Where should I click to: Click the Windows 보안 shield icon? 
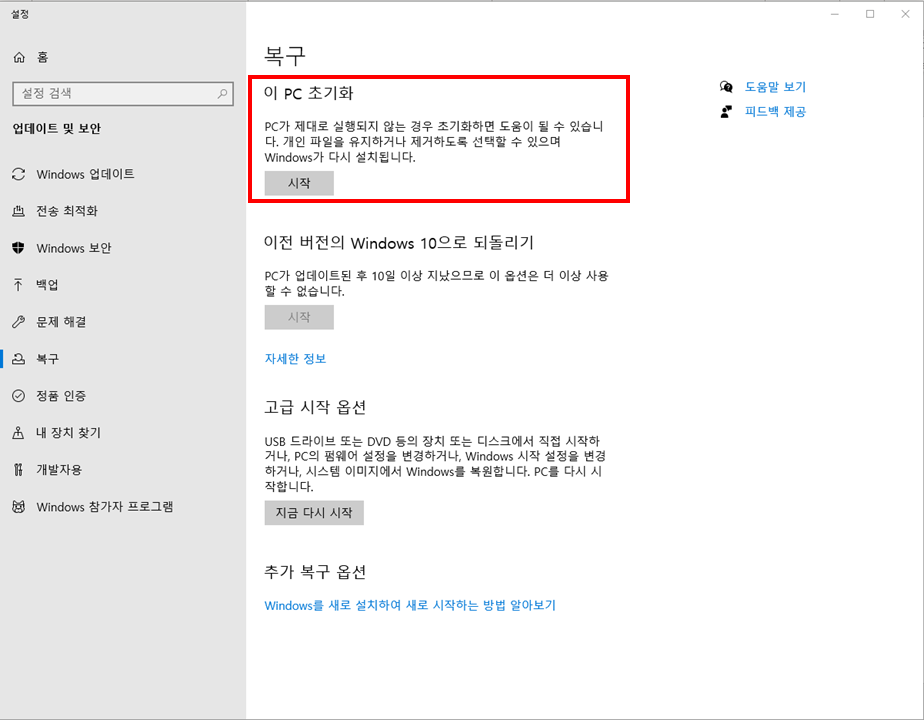tap(19, 248)
